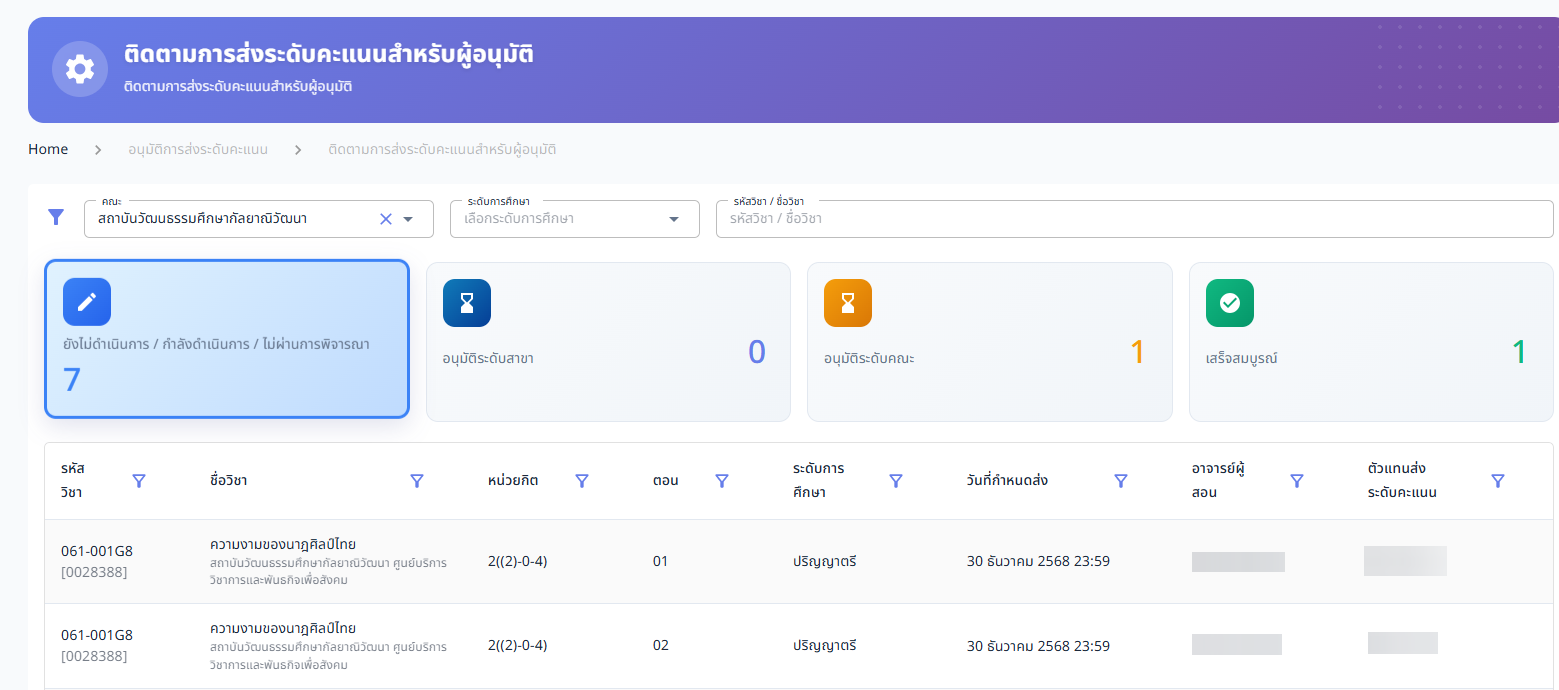The image size is (1559, 690).
Task: Open the ตัวแทนส่งระดับคะแนน column filter icon
Action: (1498, 481)
